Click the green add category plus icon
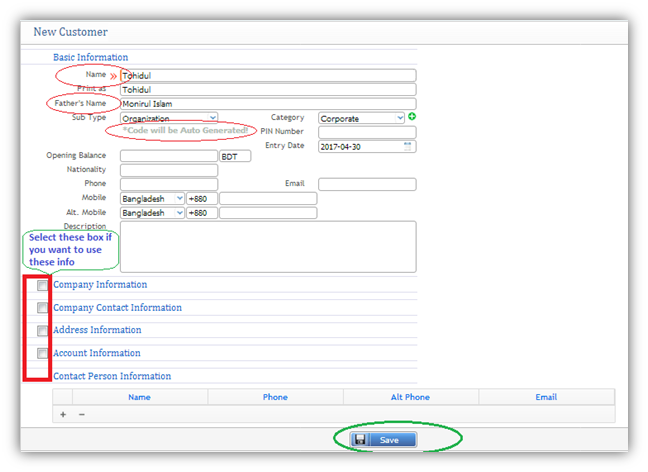Screen dimensions: 648x472 412,117
